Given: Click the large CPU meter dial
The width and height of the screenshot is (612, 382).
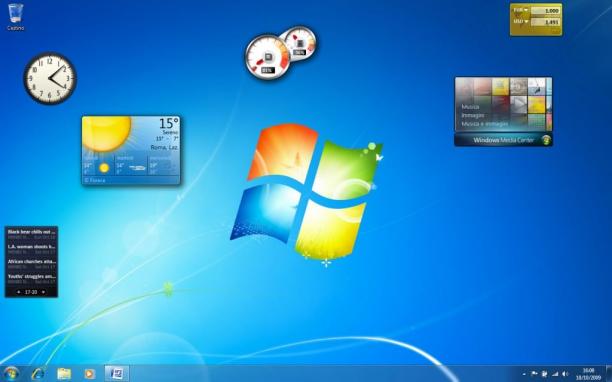Looking at the screenshot, I should [268, 57].
